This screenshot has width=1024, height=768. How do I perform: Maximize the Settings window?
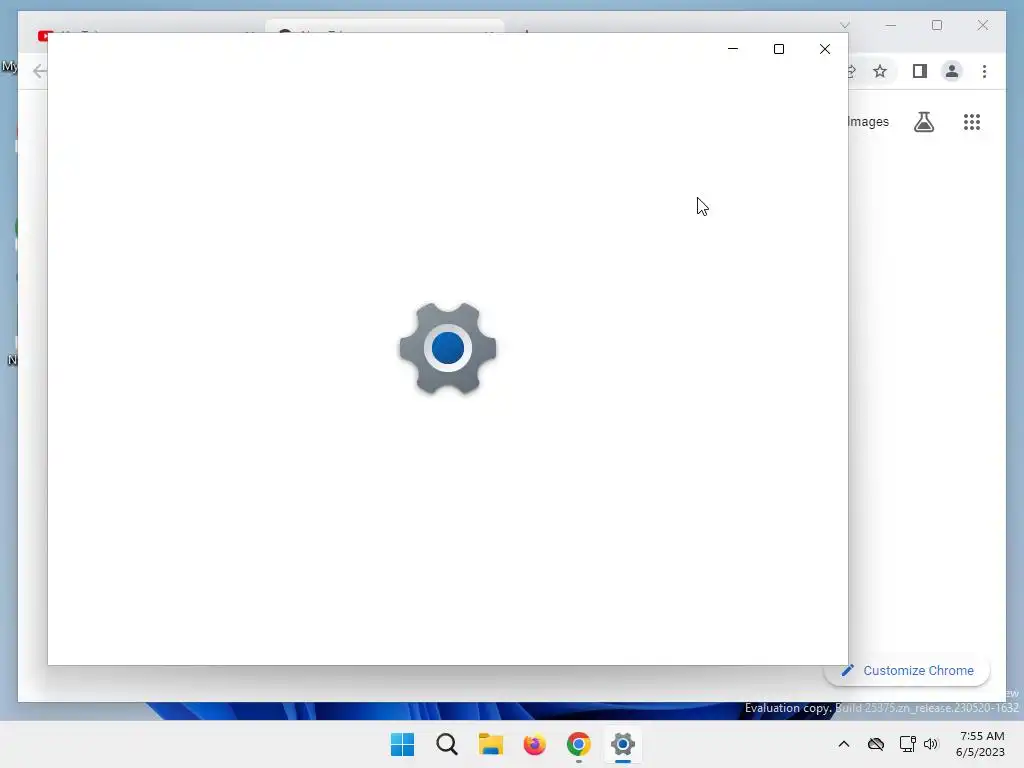tap(778, 49)
